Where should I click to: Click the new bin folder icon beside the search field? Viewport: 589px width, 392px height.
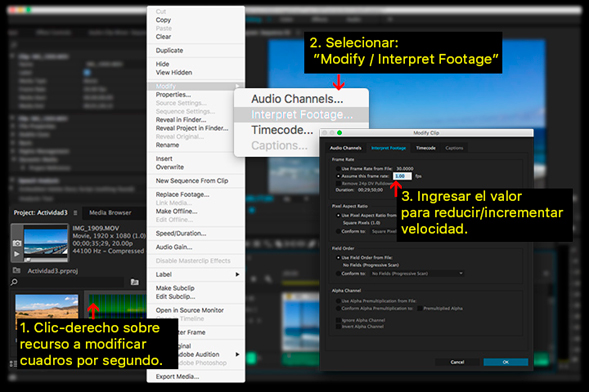pyautogui.click(x=134, y=282)
